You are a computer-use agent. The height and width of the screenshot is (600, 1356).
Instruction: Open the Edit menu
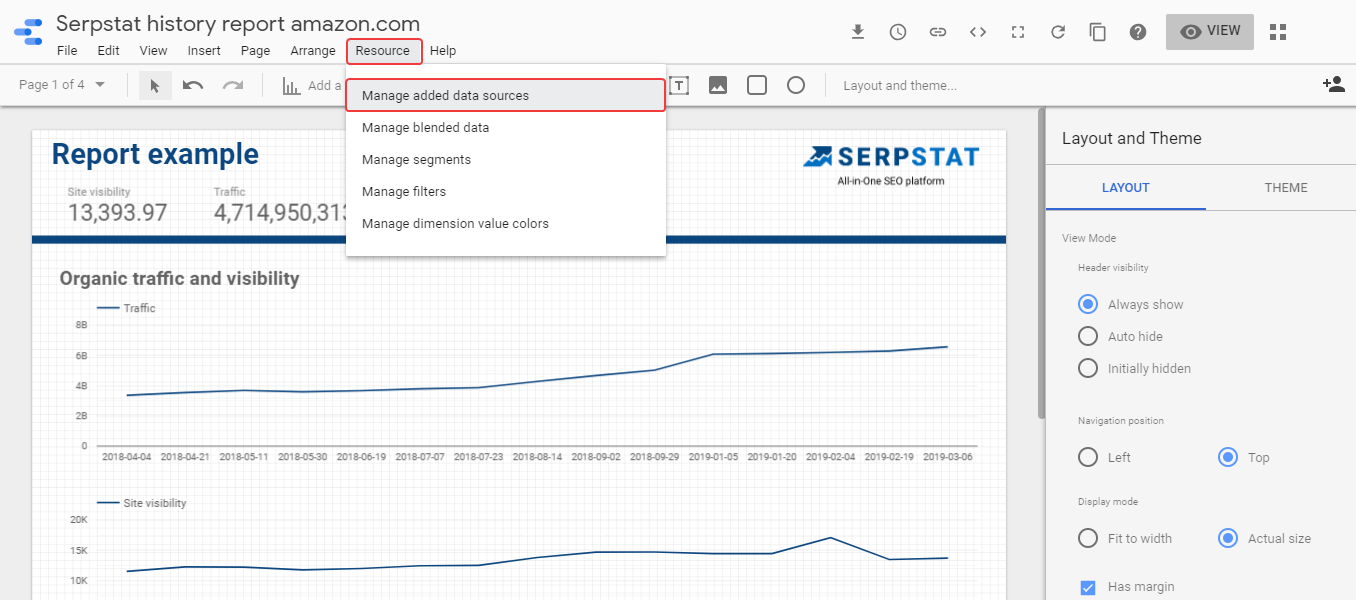click(109, 51)
